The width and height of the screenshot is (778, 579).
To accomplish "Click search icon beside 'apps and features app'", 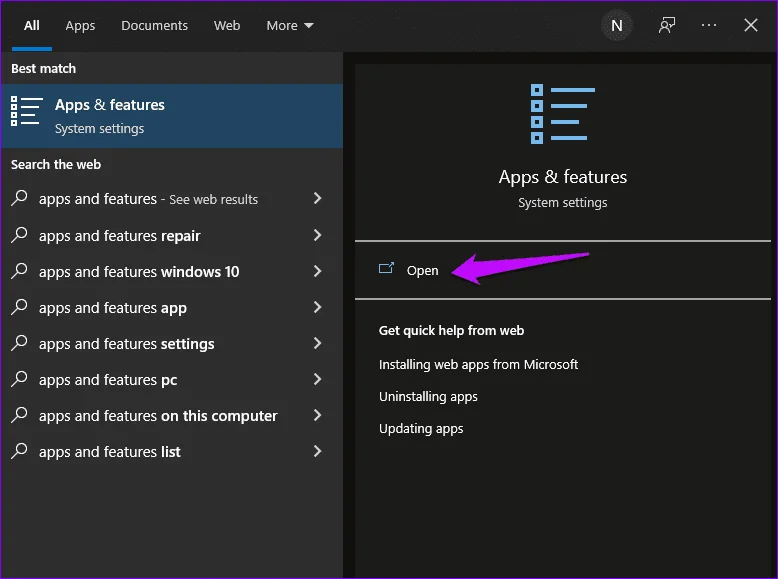I will [x=19, y=307].
